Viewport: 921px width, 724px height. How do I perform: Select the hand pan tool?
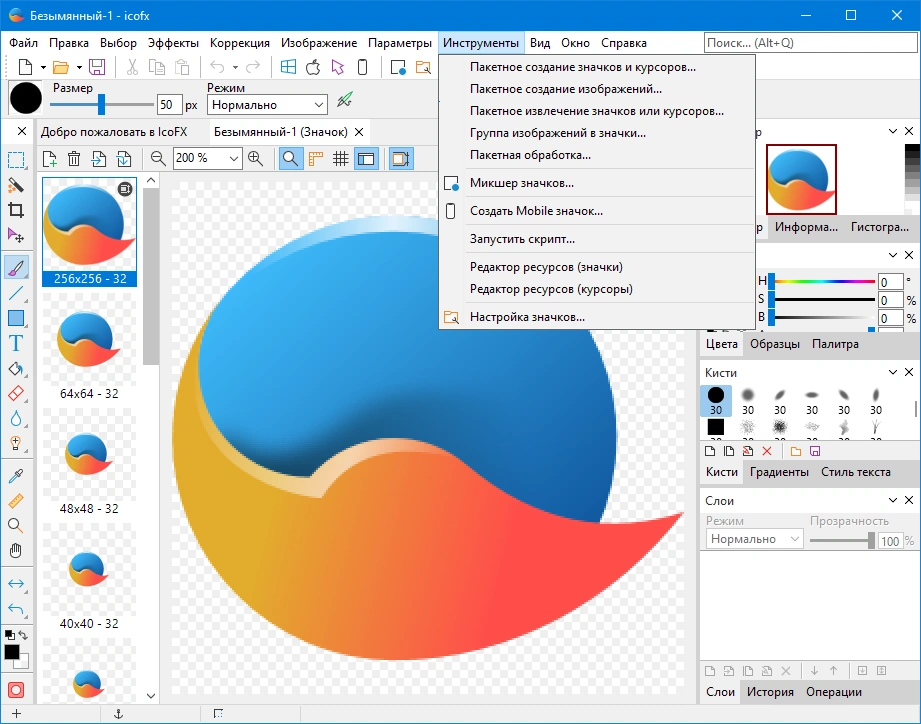click(x=16, y=551)
